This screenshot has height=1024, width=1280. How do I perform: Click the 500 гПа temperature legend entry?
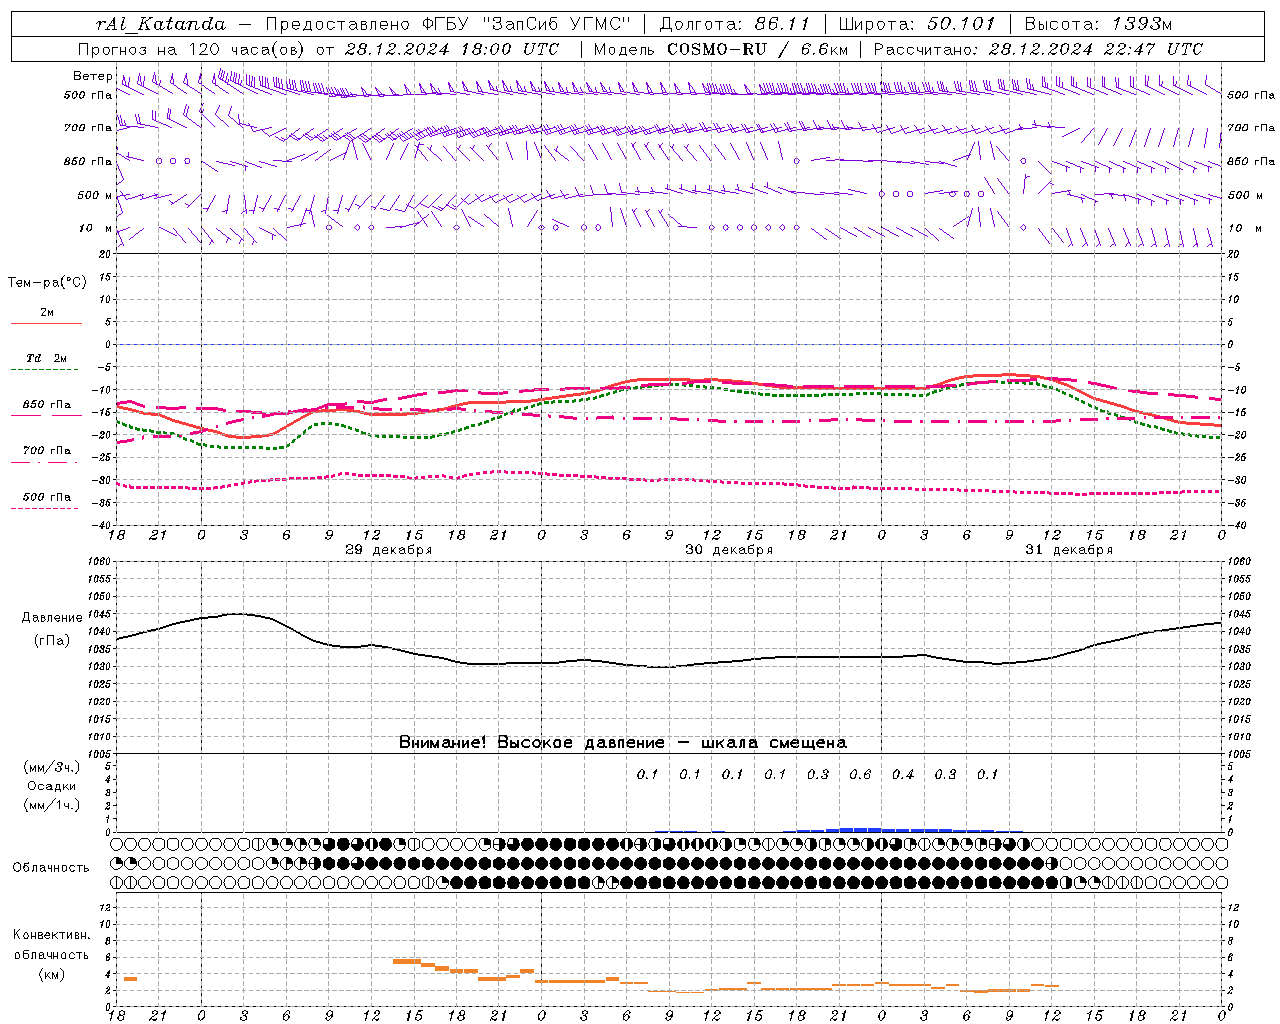coord(47,497)
